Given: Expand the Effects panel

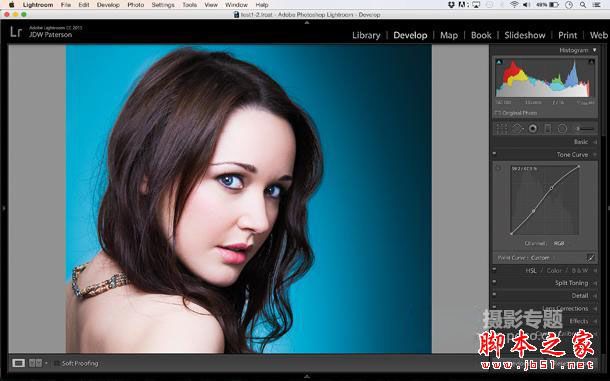Looking at the screenshot, I should 595,321.
